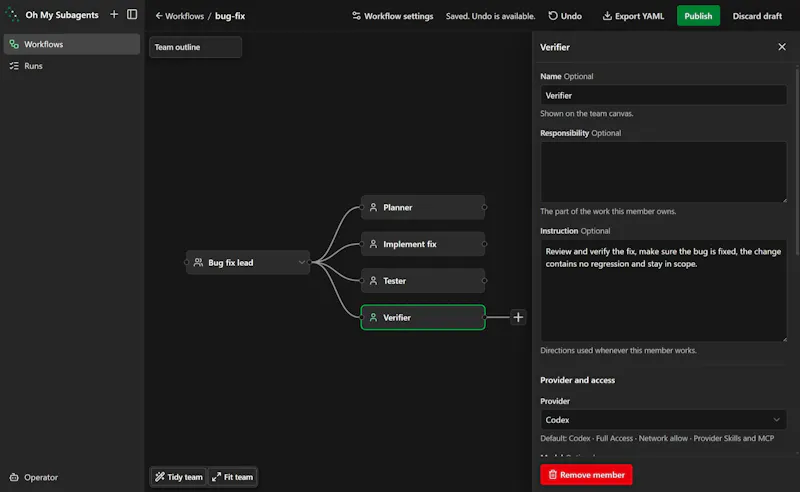800x492 pixels.
Task: Click the plus button after Verifier node
Action: click(518, 317)
